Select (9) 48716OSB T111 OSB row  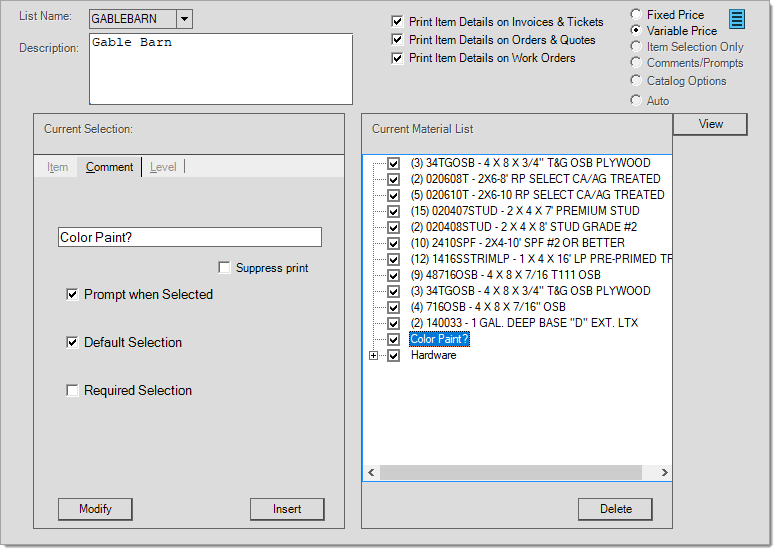(505, 275)
